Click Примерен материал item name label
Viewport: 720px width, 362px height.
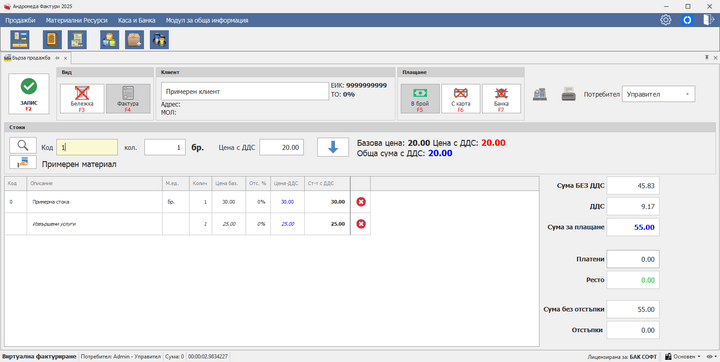tap(79, 164)
